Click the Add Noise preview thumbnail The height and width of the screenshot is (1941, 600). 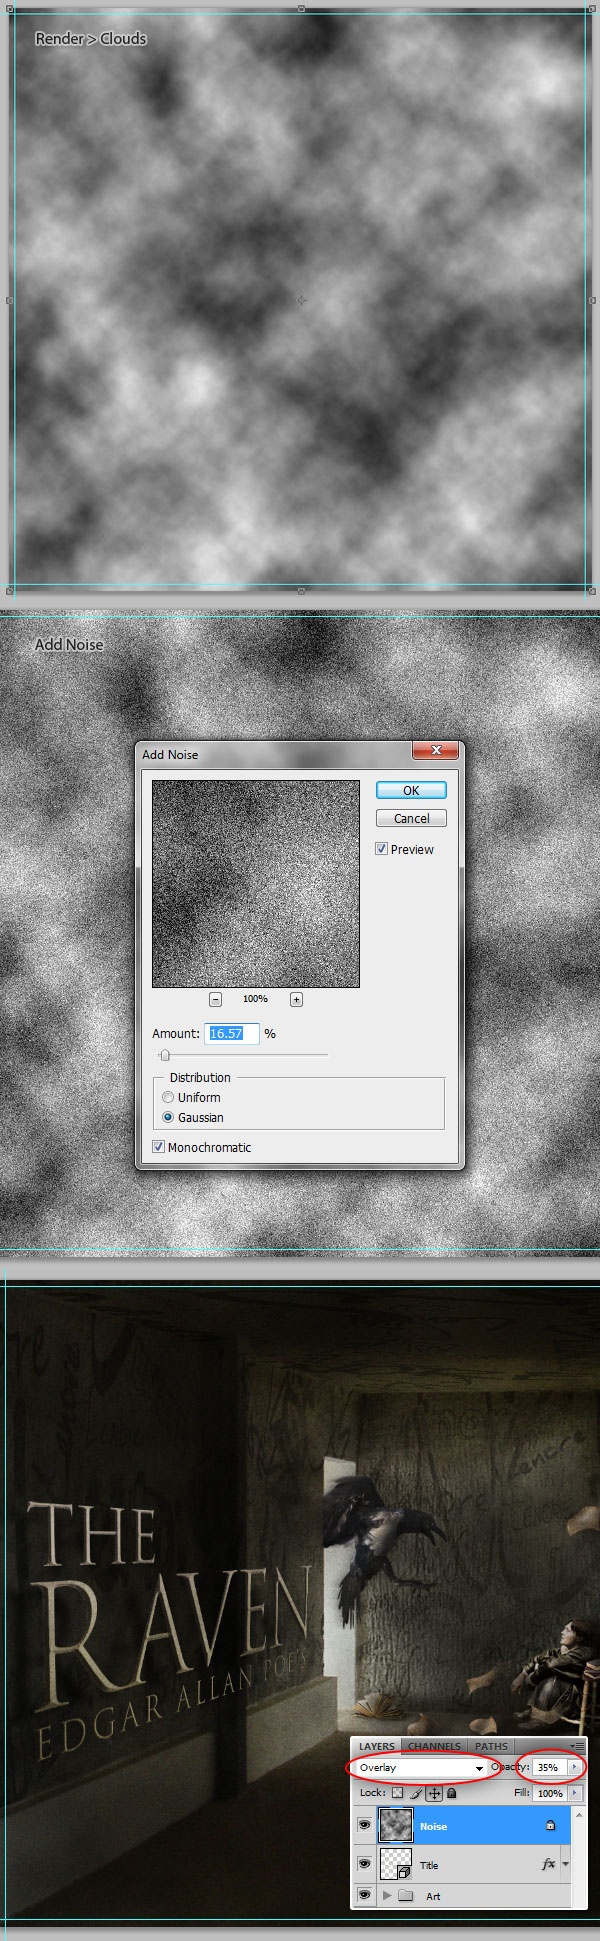pos(255,884)
